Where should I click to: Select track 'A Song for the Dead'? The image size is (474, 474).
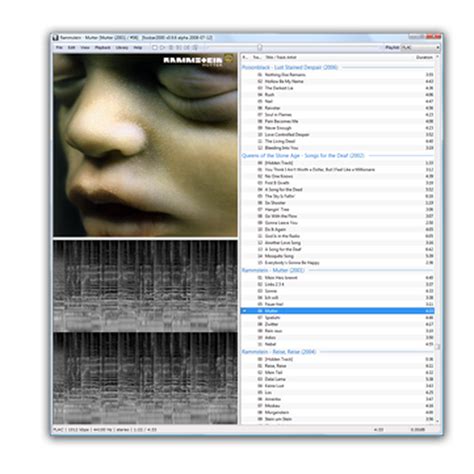[337, 190]
